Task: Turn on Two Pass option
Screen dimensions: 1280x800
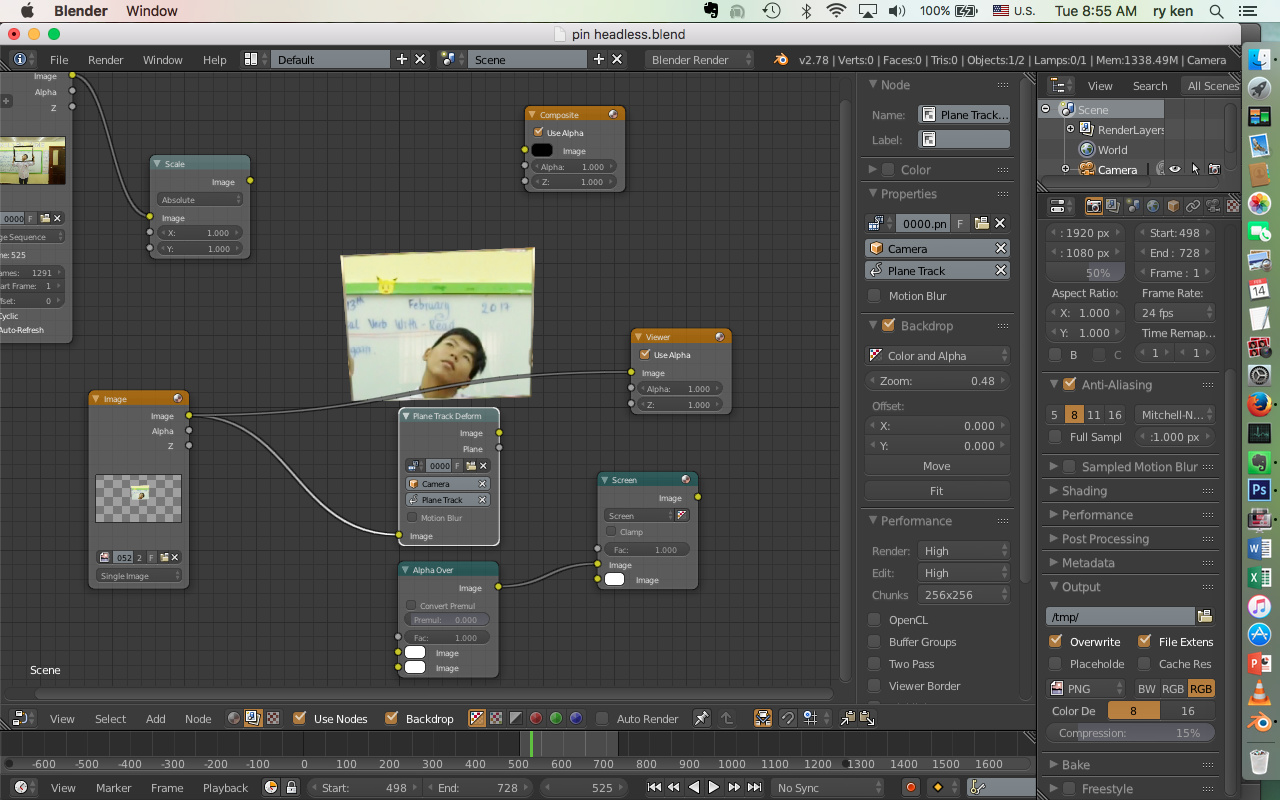Action: (x=875, y=664)
